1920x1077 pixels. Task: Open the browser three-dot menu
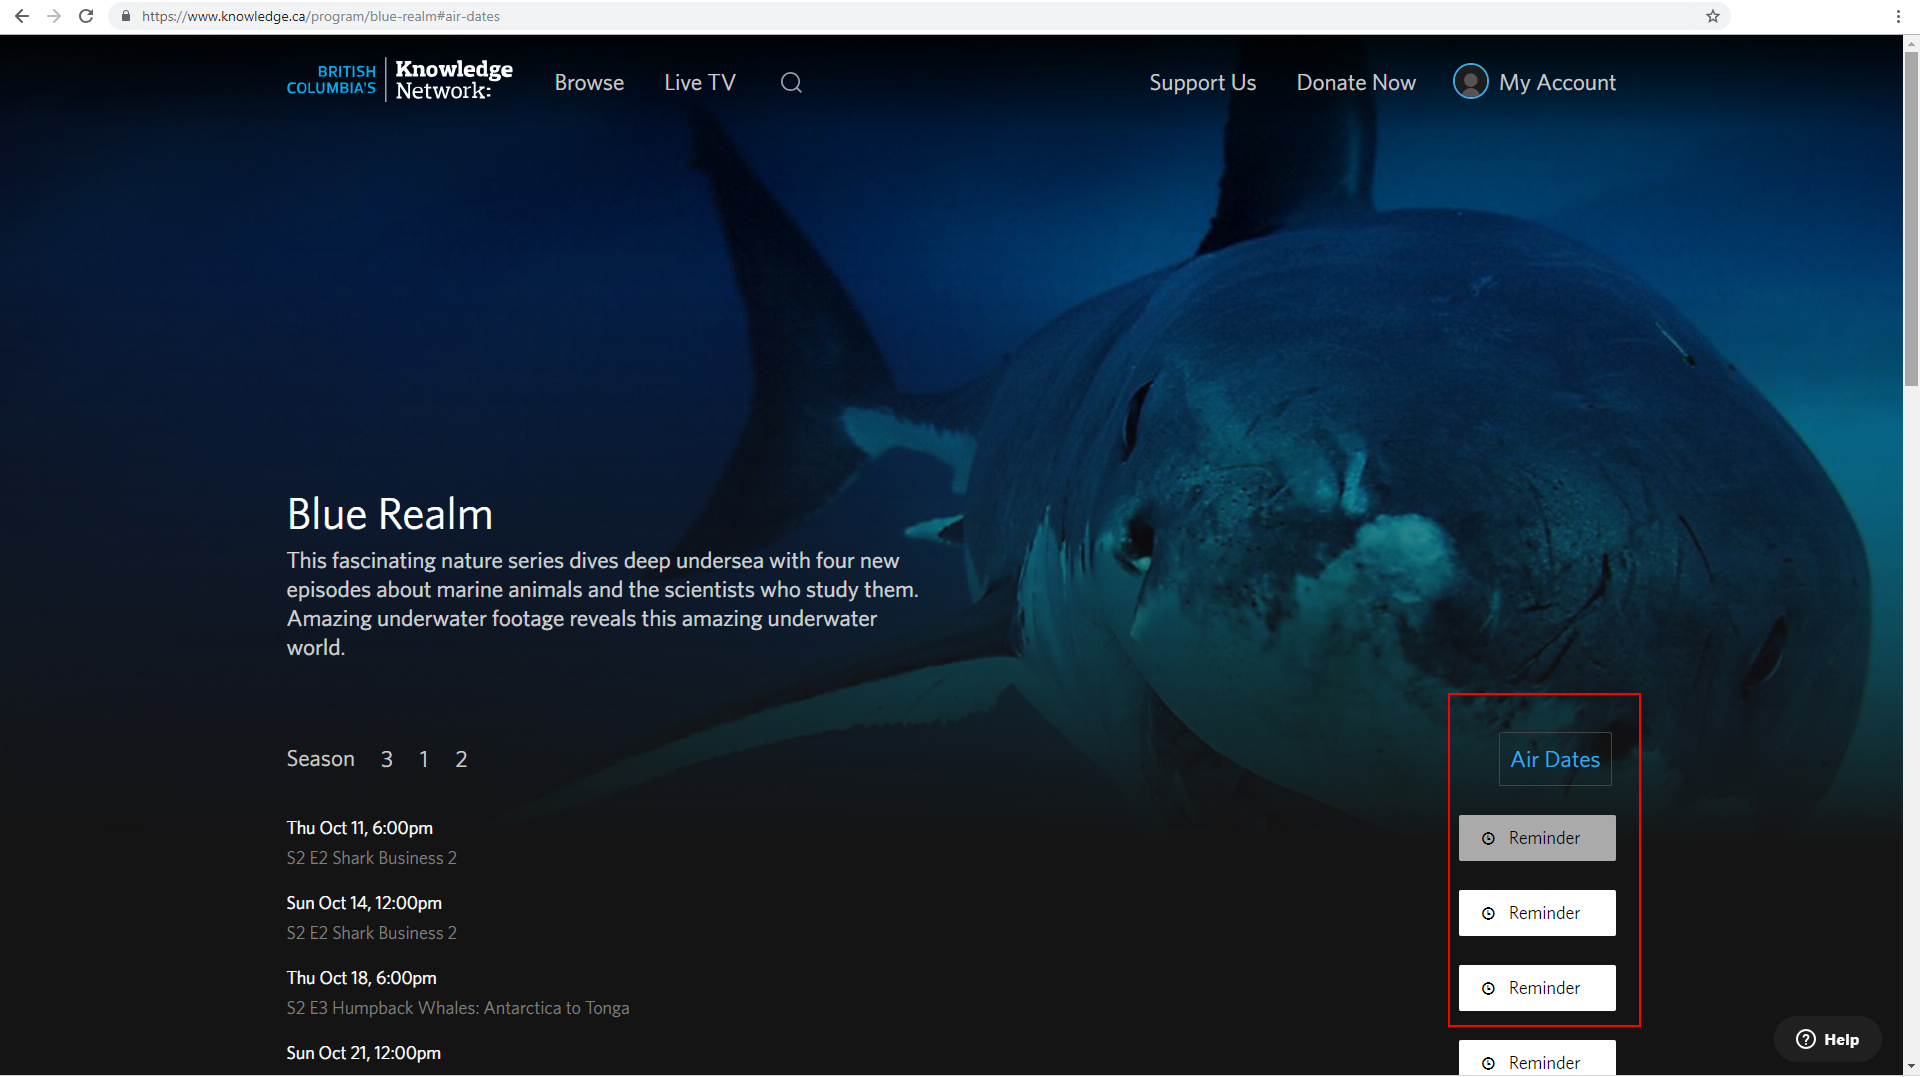tap(1898, 16)
